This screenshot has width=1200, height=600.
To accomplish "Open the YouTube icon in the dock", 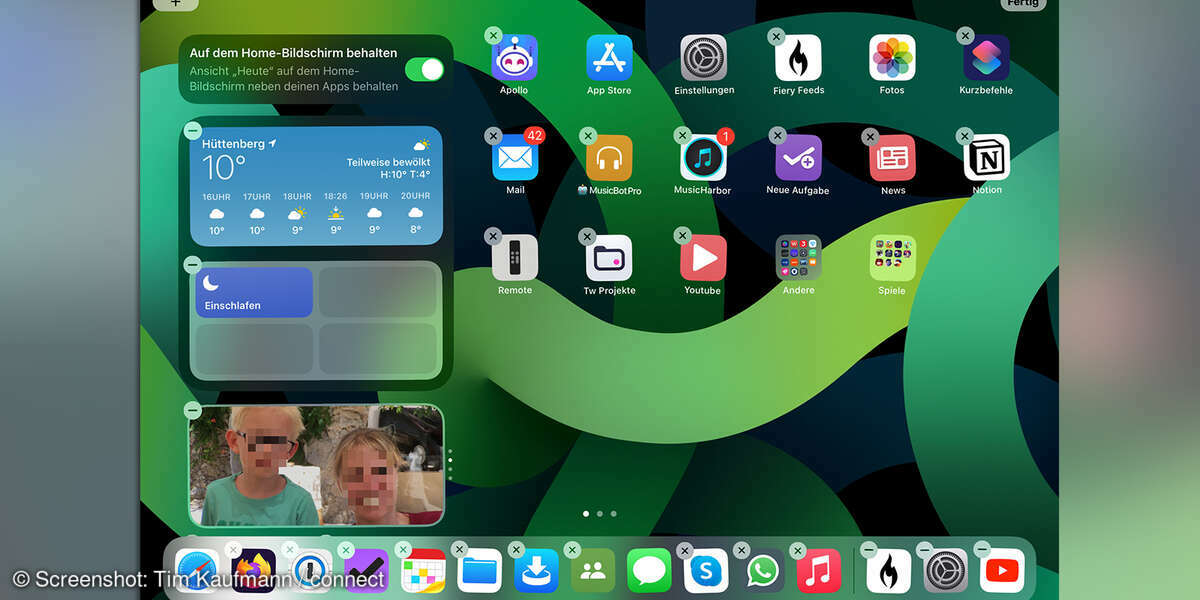I will click(1002, 571).
